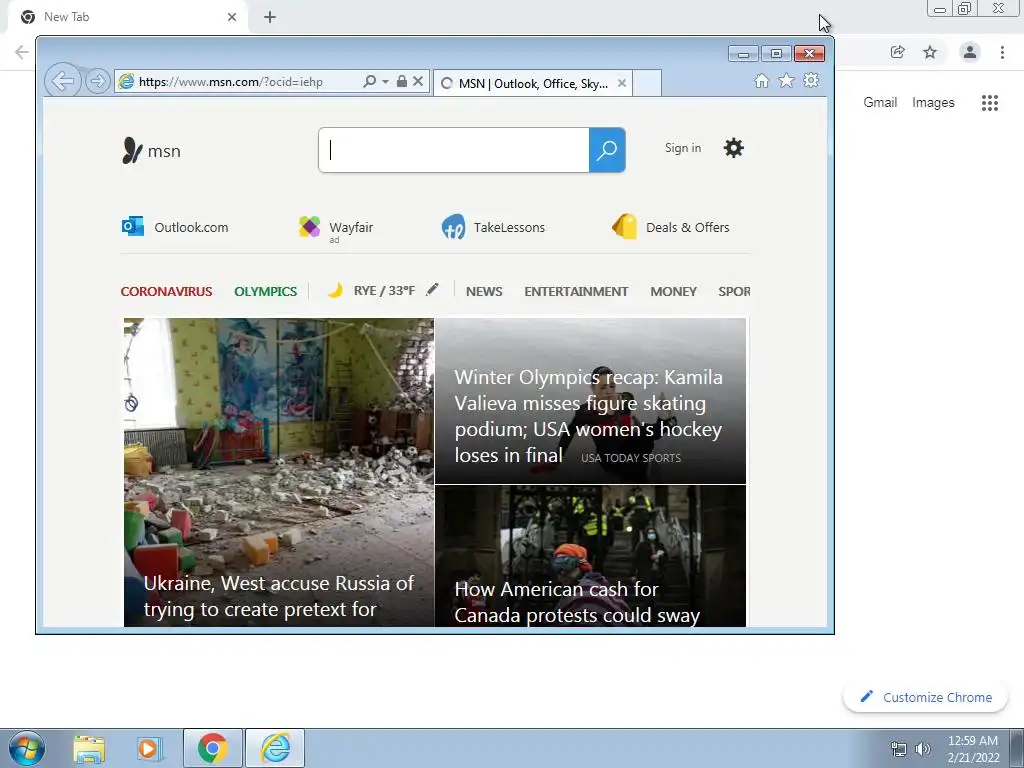Share this page from Chrome toolbar
This screenshot has height=768, width=1024.
[898, 52]
